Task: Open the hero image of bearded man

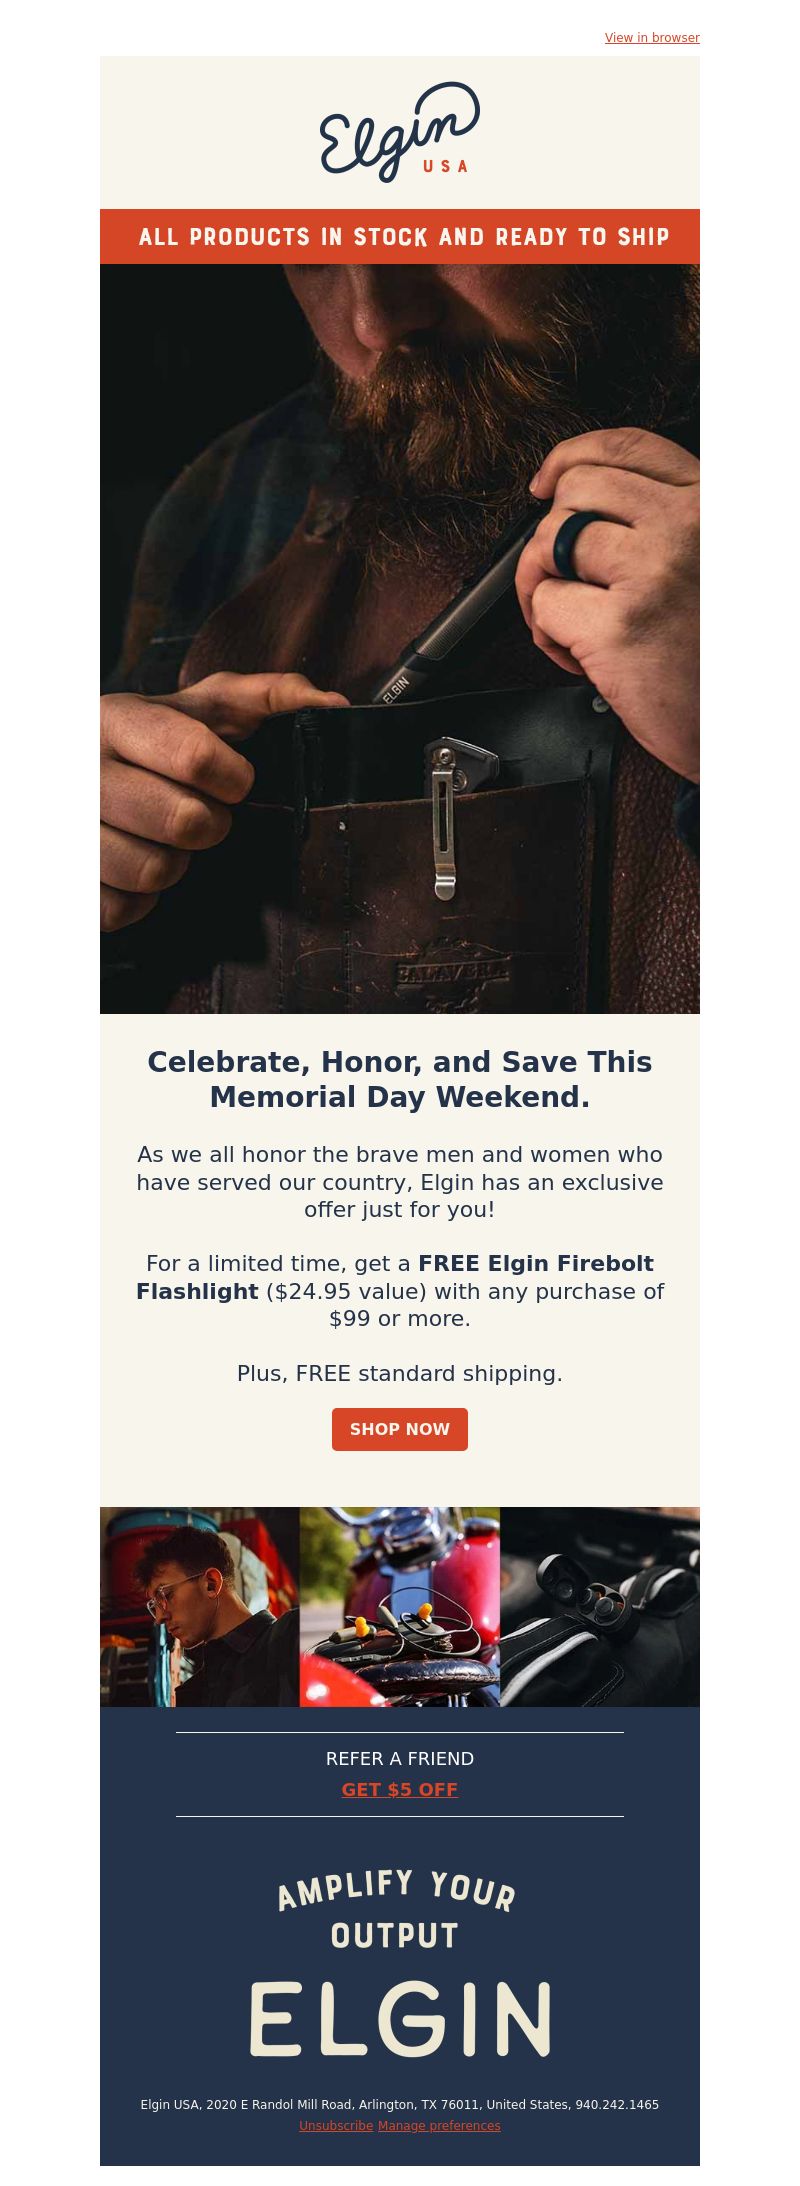Action: [x=400, y=639]
